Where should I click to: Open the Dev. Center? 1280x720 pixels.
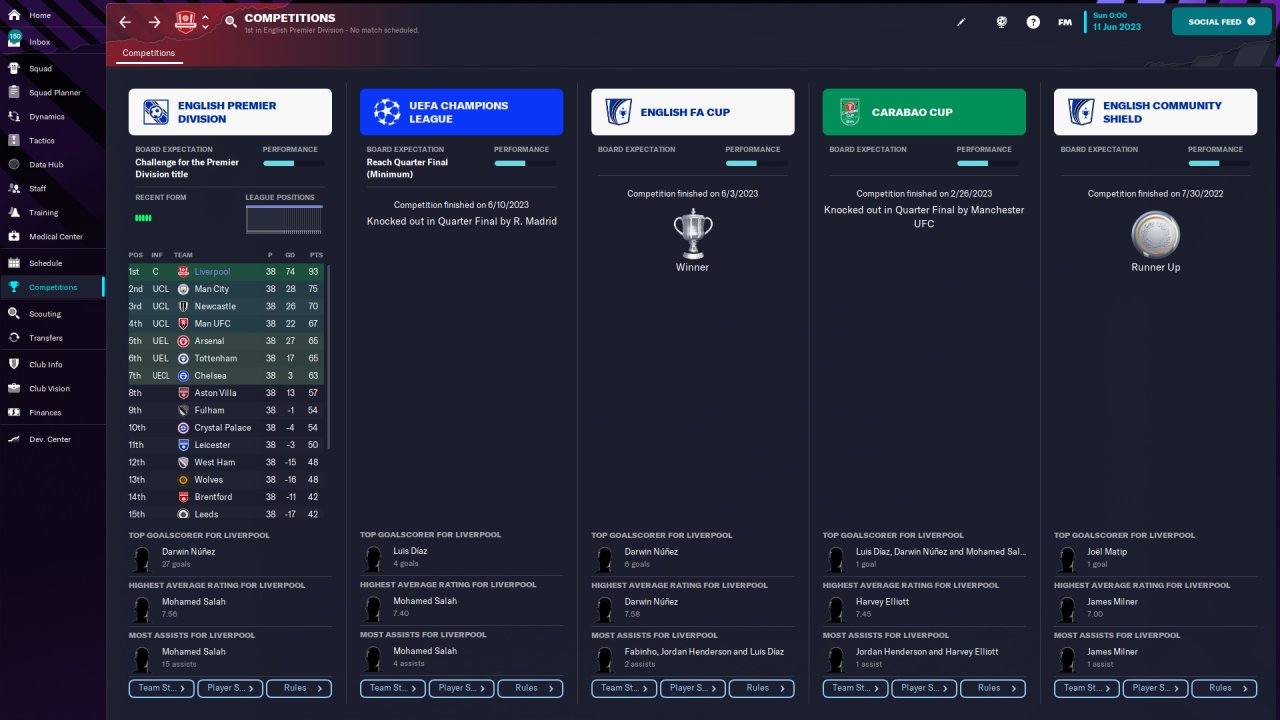tap(52, 440)
